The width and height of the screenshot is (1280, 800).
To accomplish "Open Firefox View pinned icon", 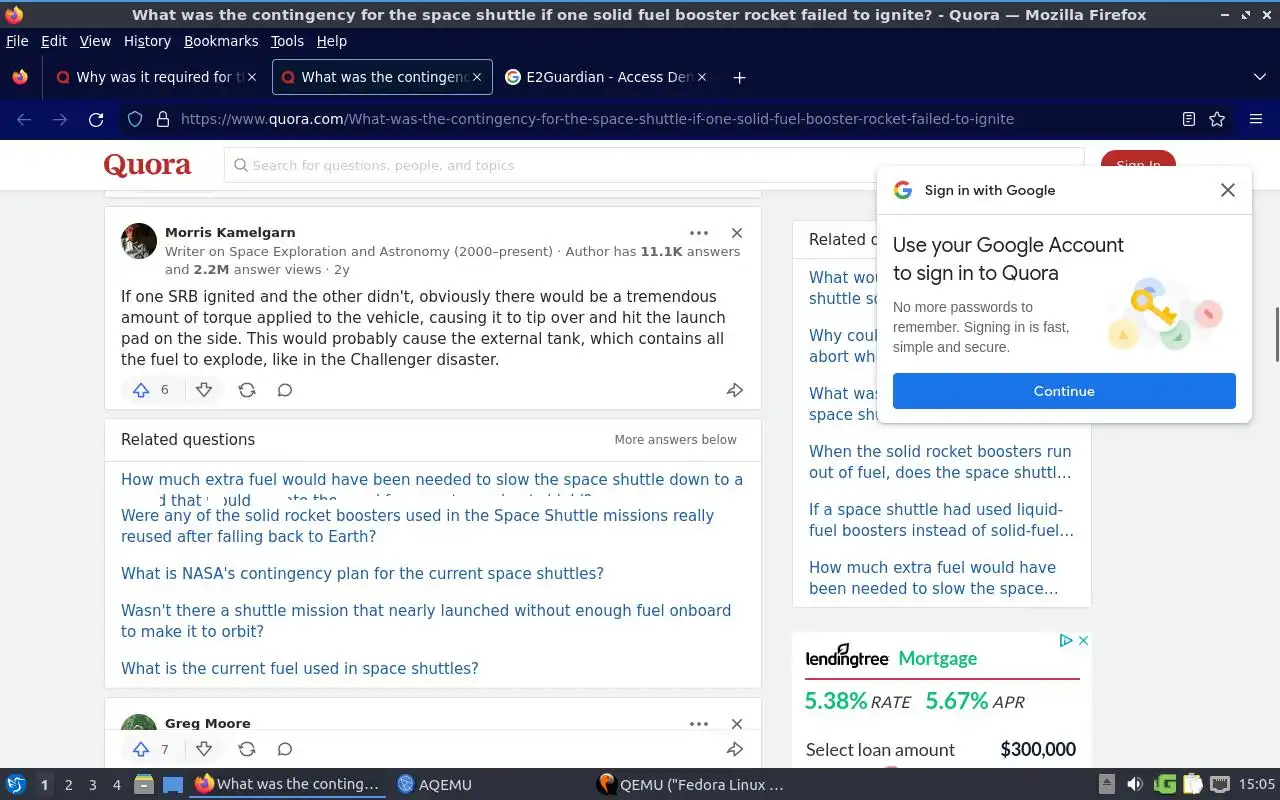I will (x=20, y=77).
